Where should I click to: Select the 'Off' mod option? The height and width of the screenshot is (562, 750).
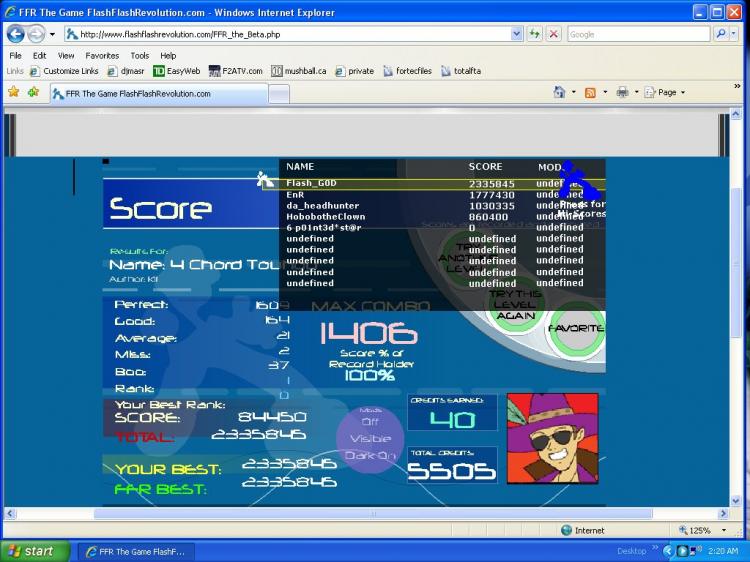(x=370, y=423)
